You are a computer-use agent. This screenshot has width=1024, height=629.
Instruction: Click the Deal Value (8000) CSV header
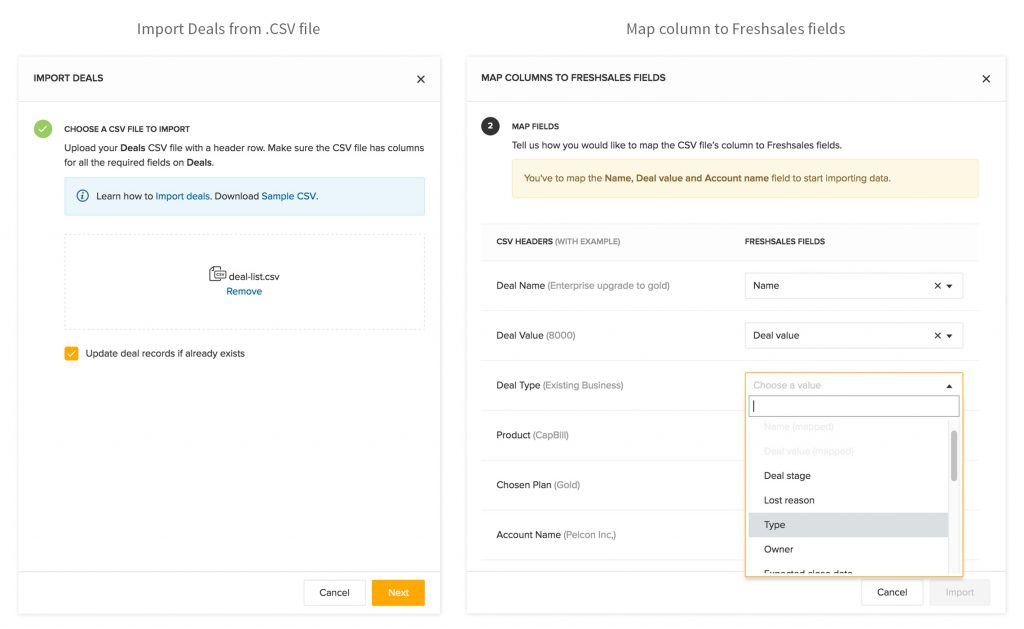coord(536,336)
